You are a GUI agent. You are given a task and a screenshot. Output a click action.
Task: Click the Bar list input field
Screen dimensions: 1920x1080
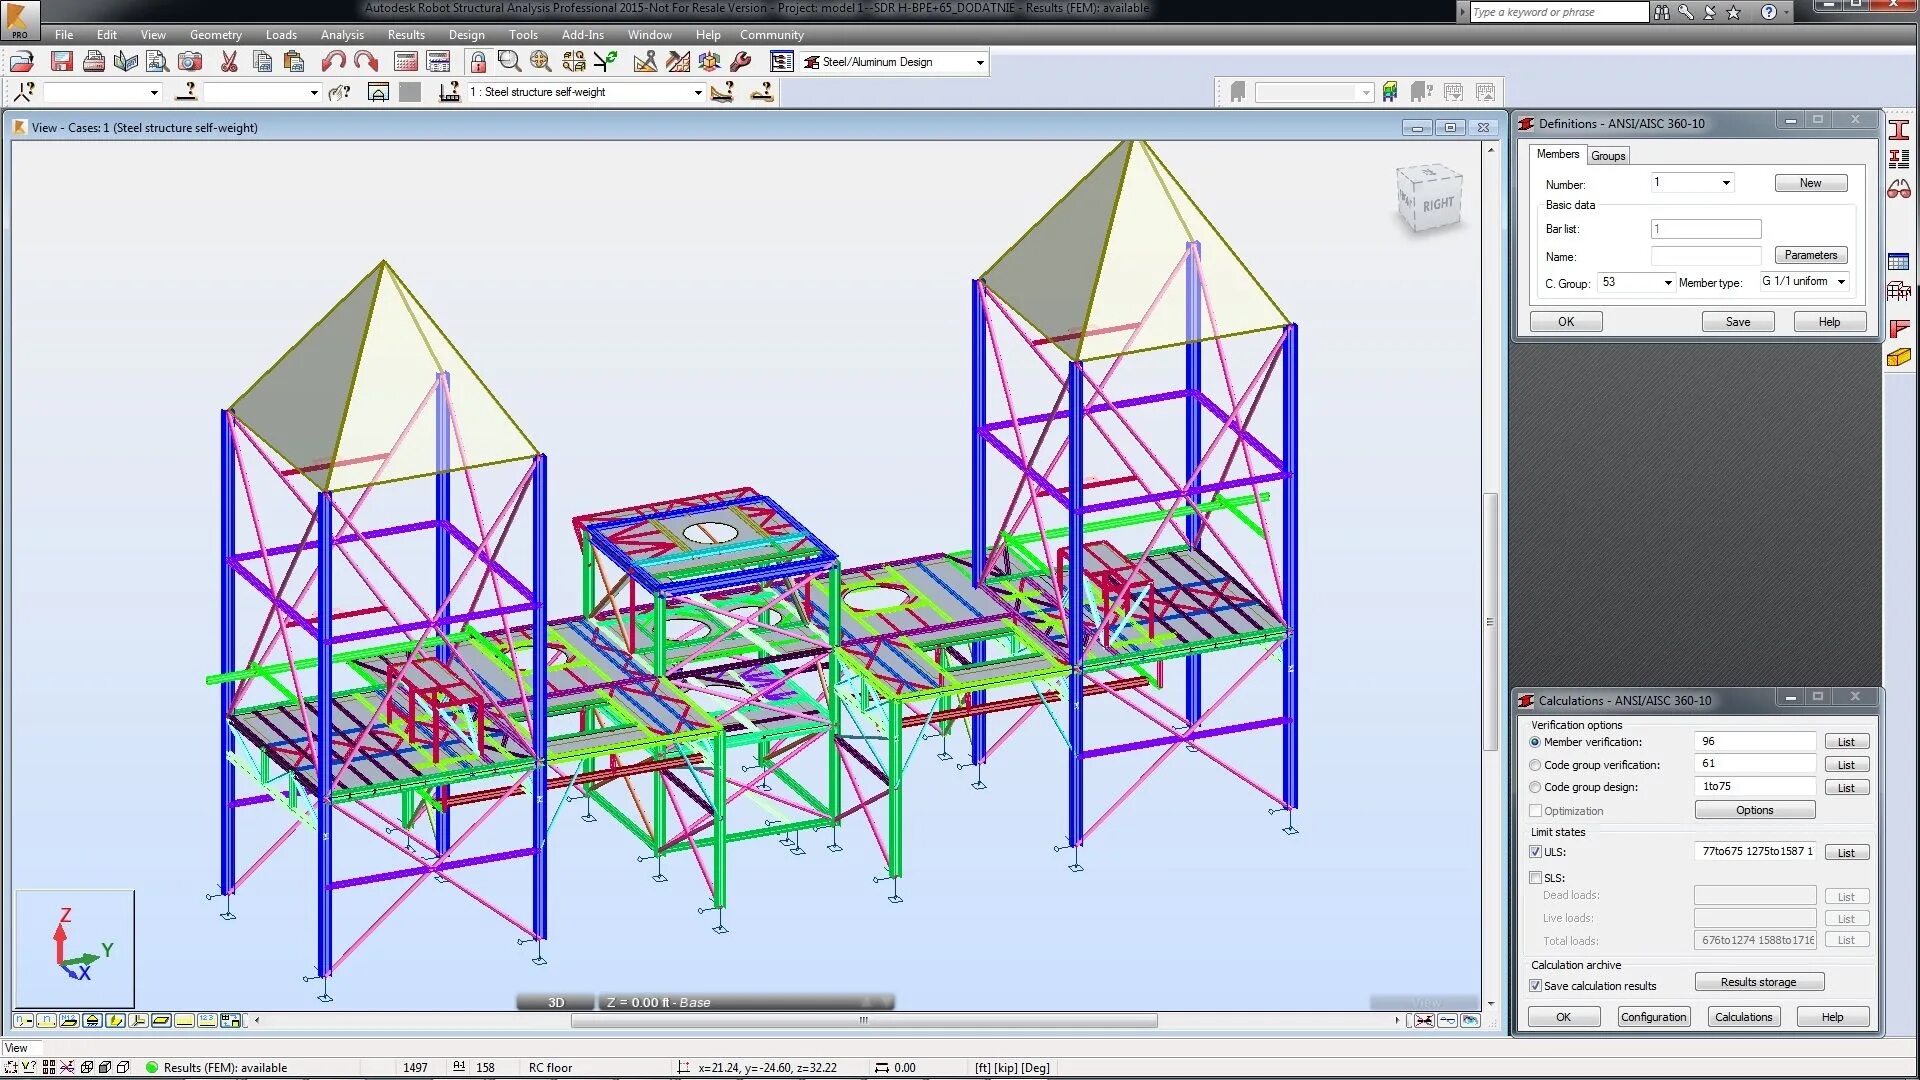(x=1705, y=229)
